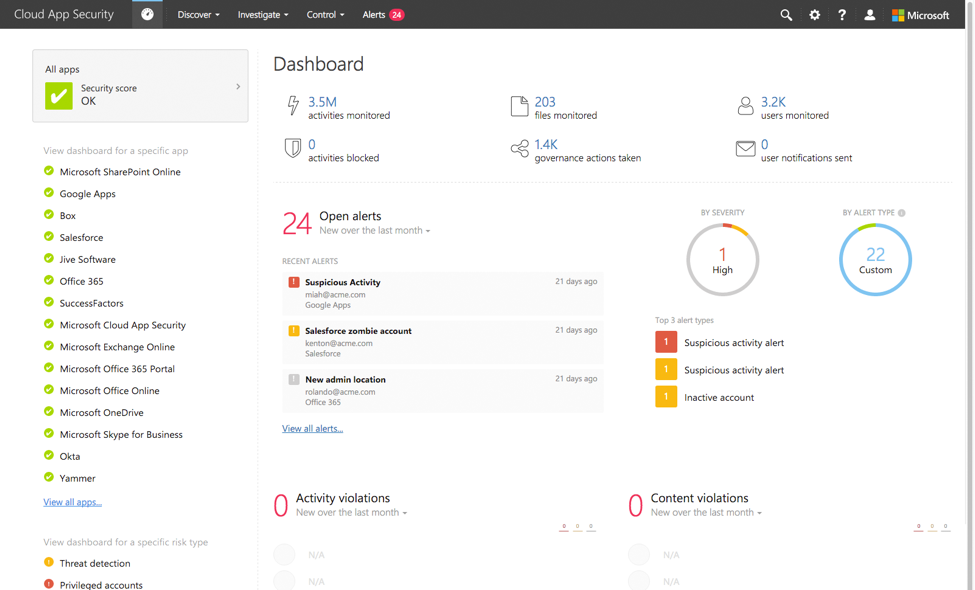Click Cloud App Security title
This screenshot has height=590, width=975.
point(64,14)
